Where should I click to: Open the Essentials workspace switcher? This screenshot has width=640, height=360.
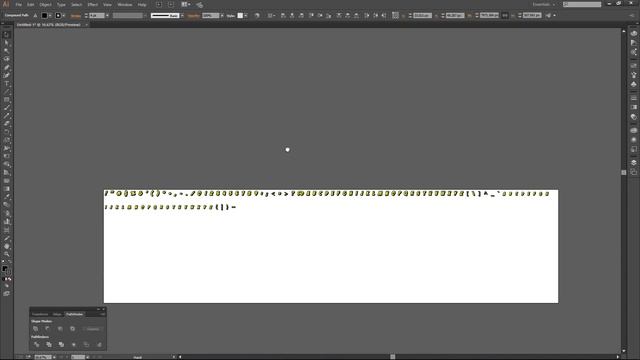click(x=544, y=4)
